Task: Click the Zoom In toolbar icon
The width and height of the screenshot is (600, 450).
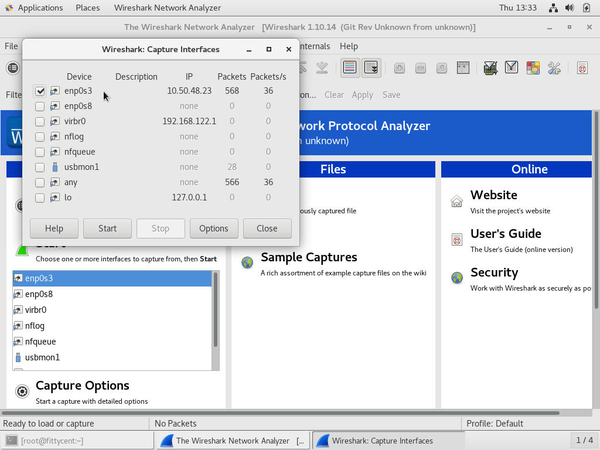Action: 399,68
